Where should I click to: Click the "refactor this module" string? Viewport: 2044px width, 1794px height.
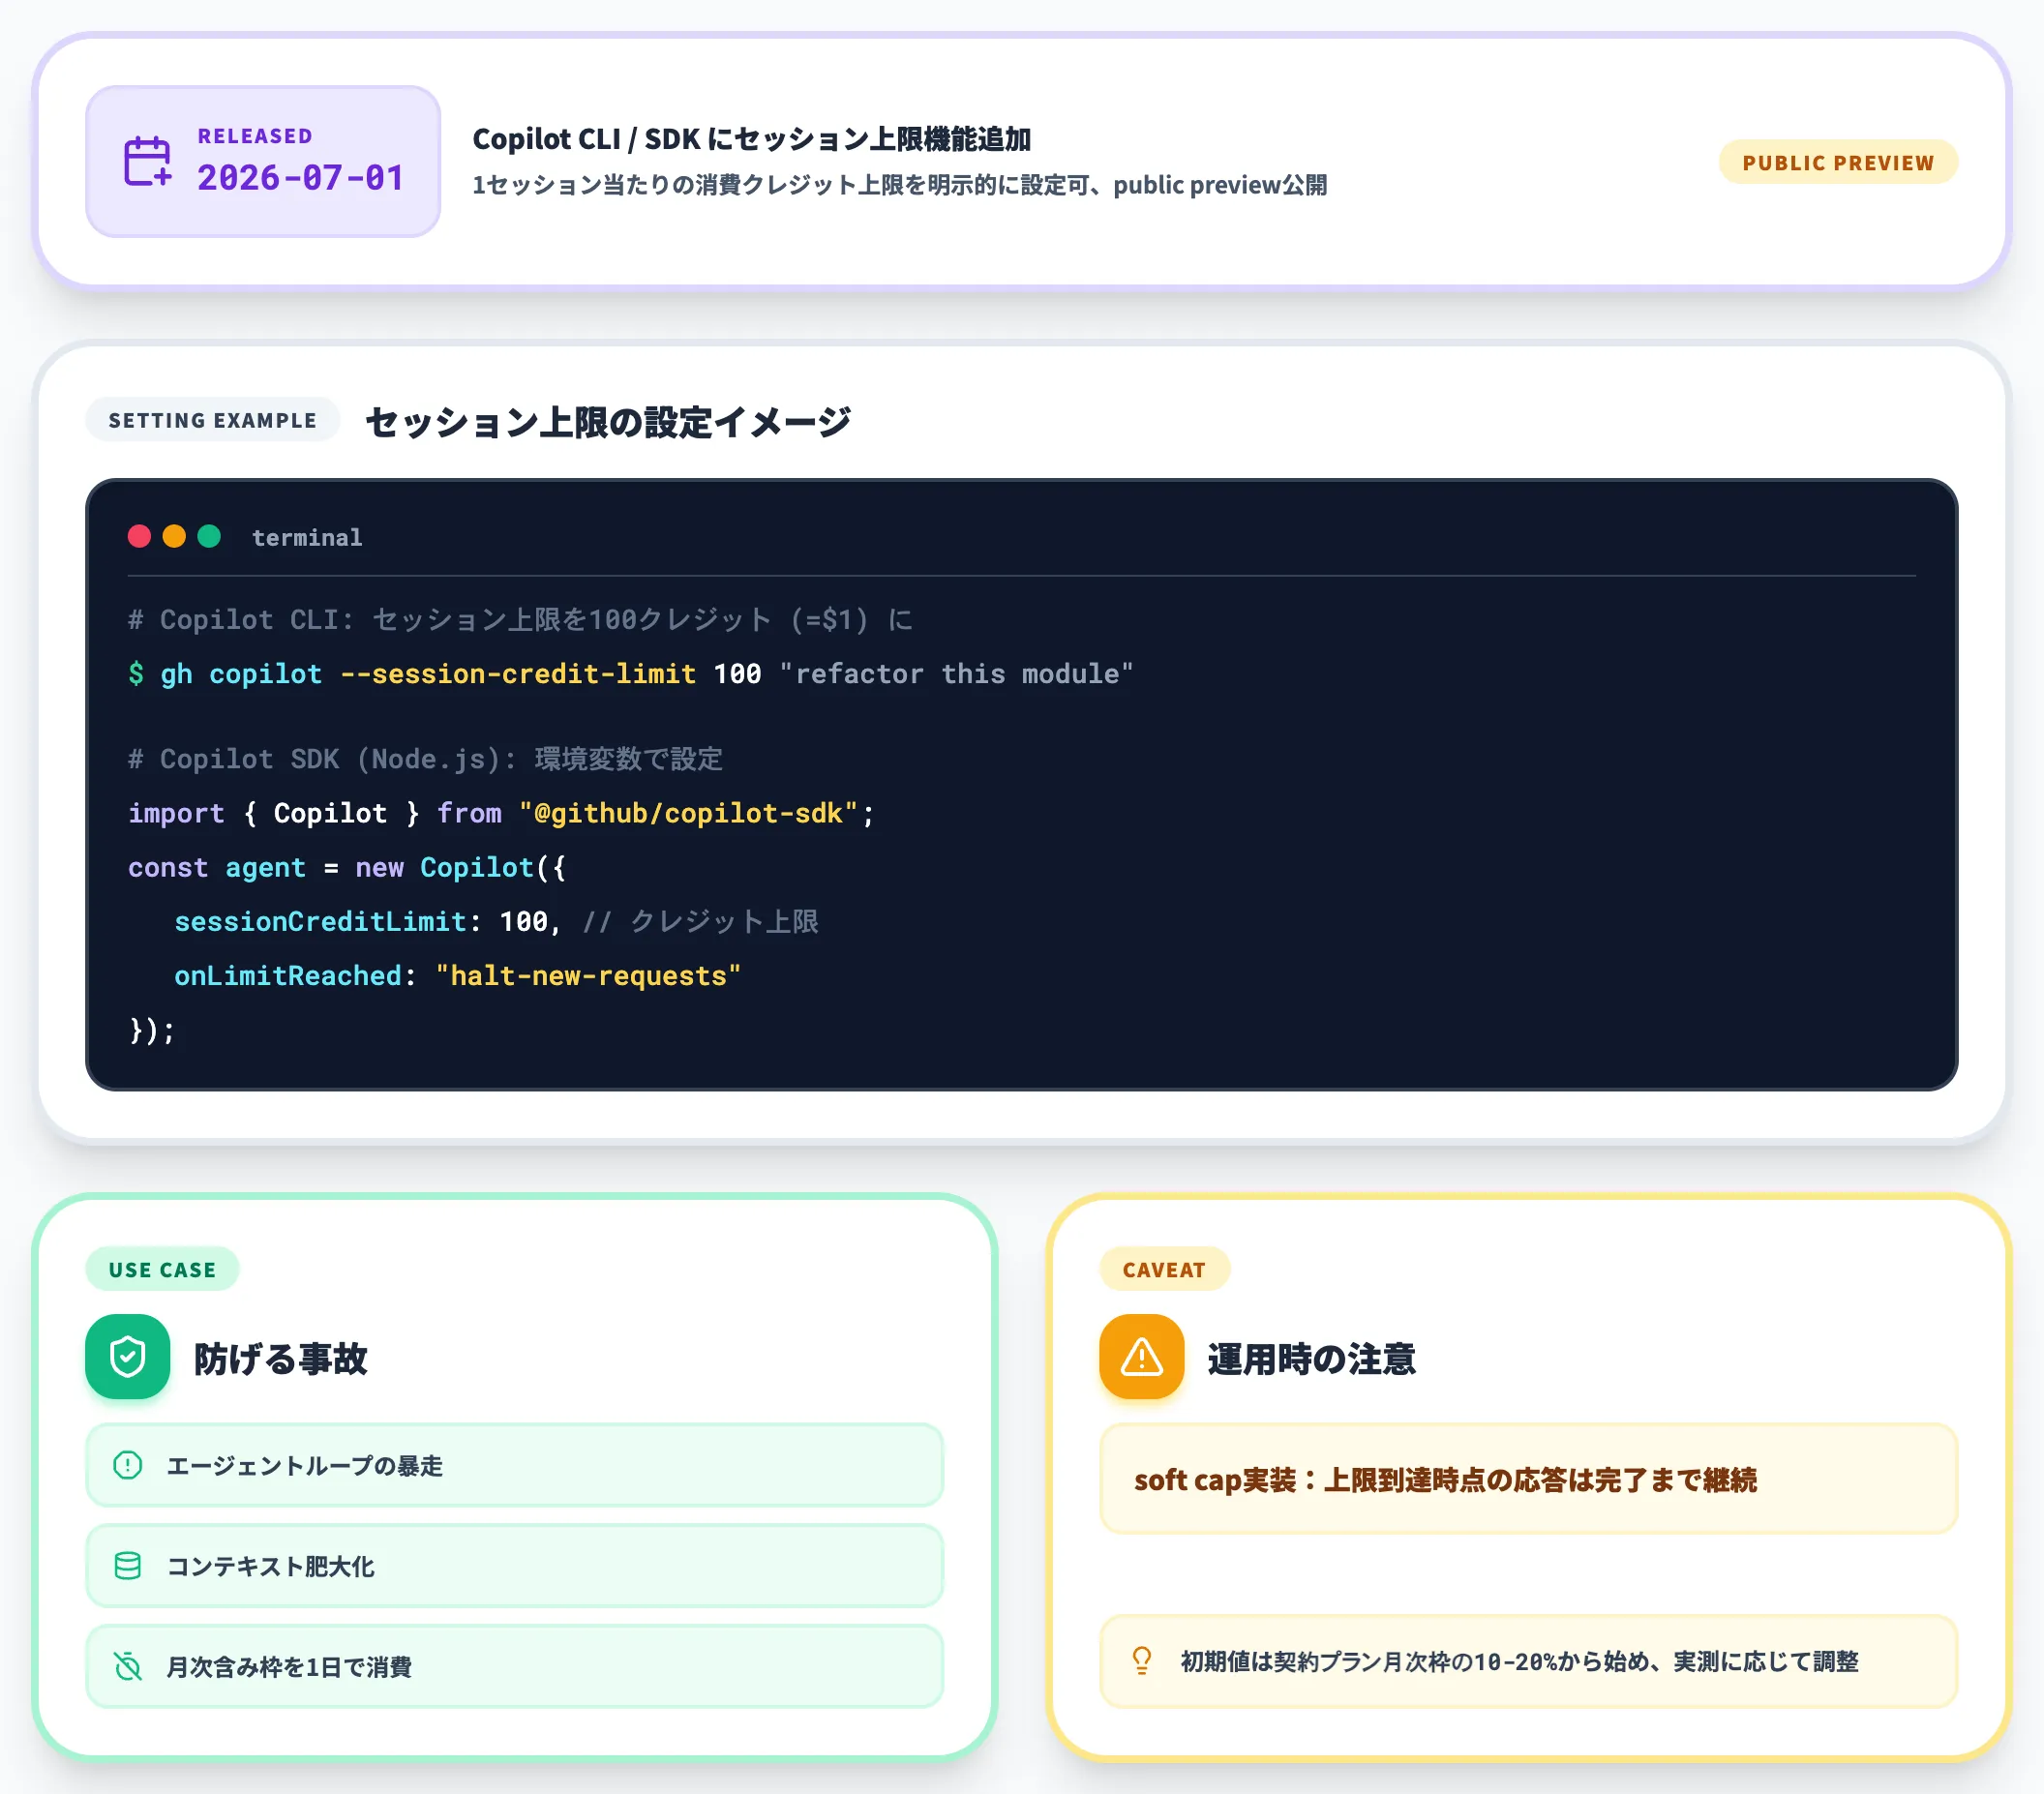coord(956,673)
